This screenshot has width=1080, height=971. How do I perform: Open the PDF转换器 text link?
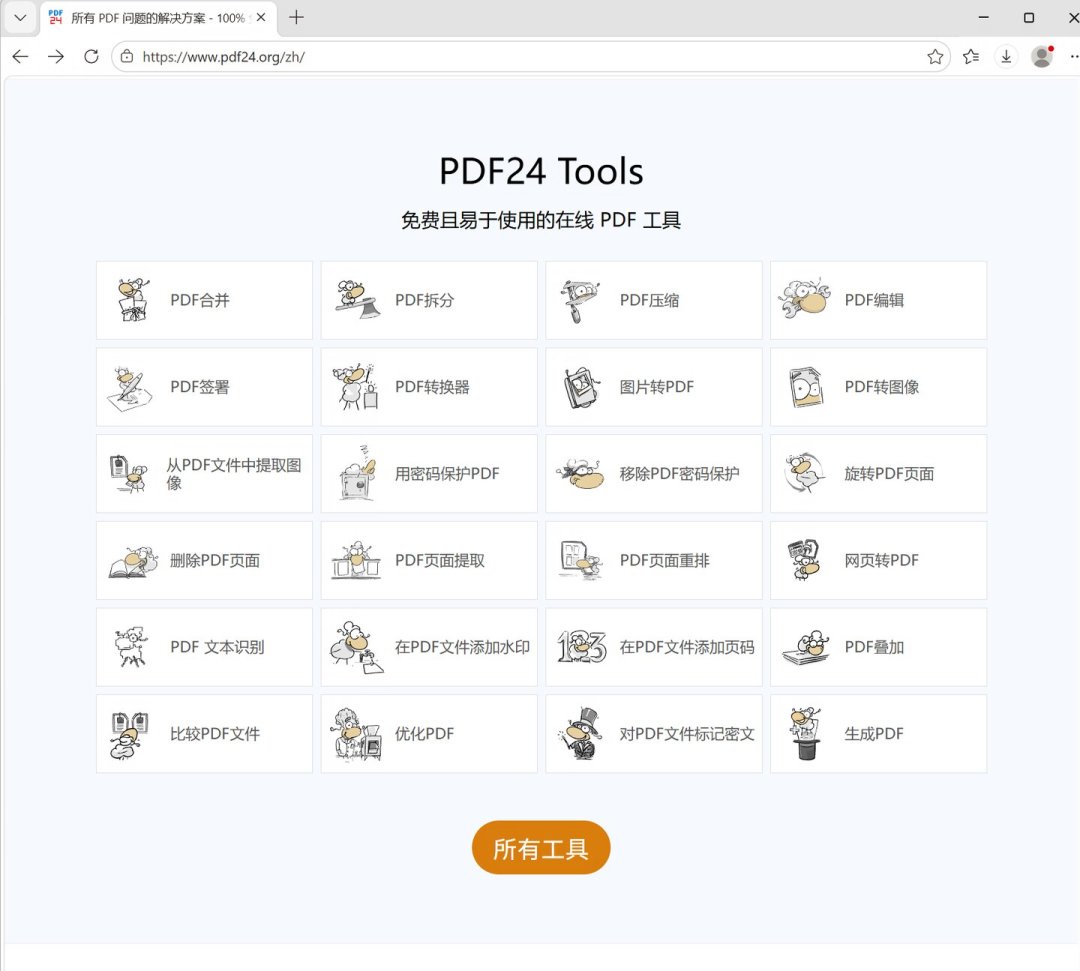point(432,387)
